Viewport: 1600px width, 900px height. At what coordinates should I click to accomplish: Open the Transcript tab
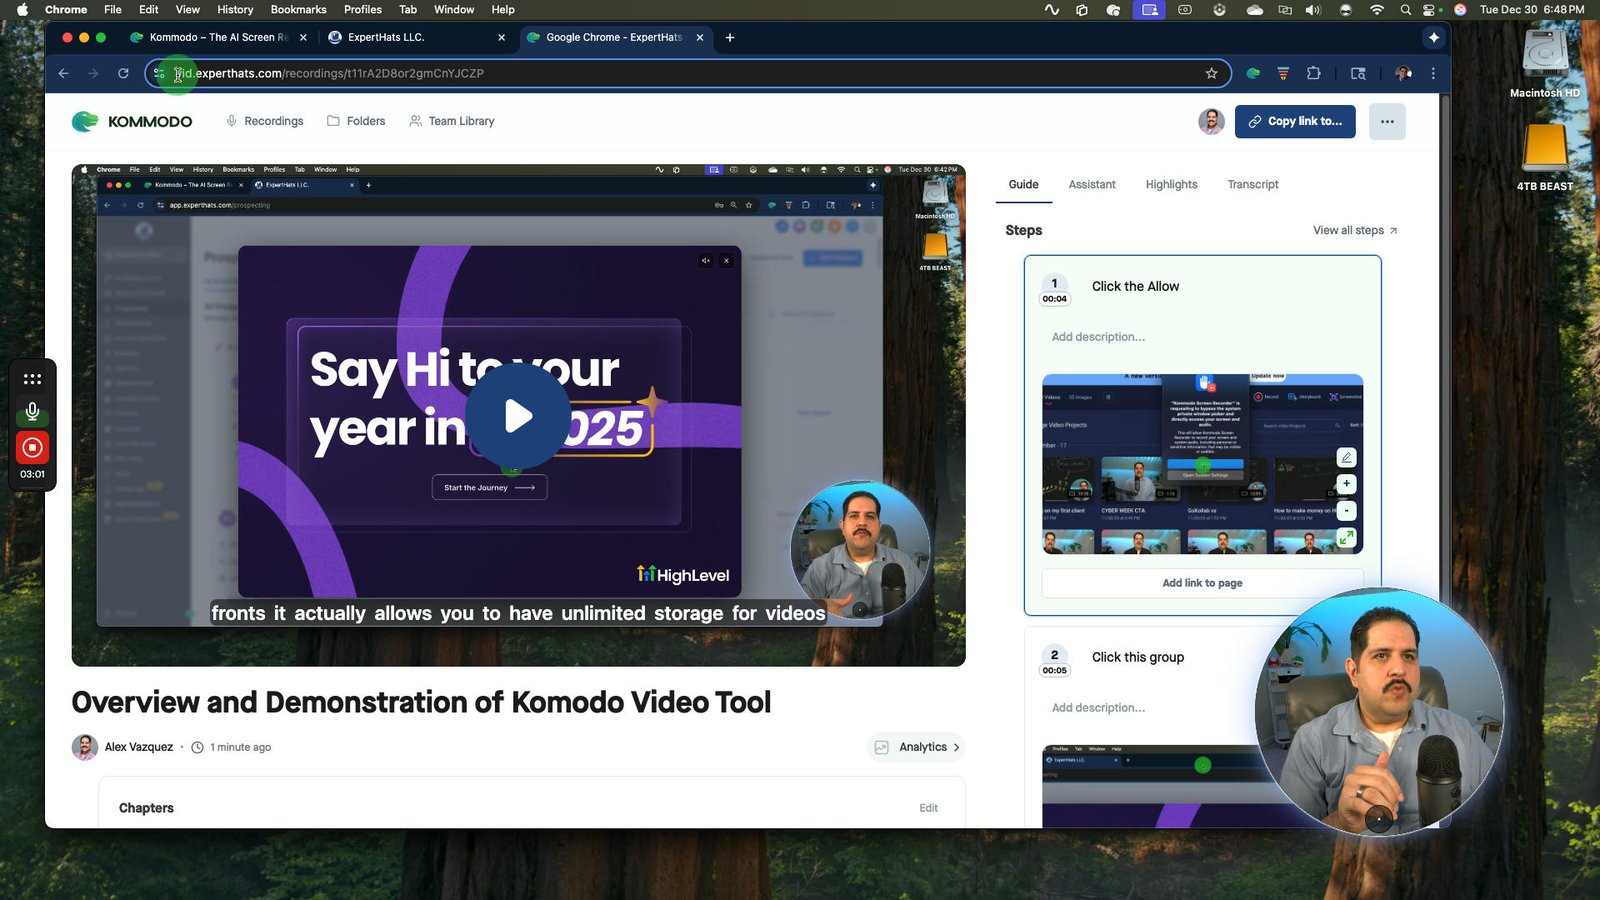(1253, 184)
